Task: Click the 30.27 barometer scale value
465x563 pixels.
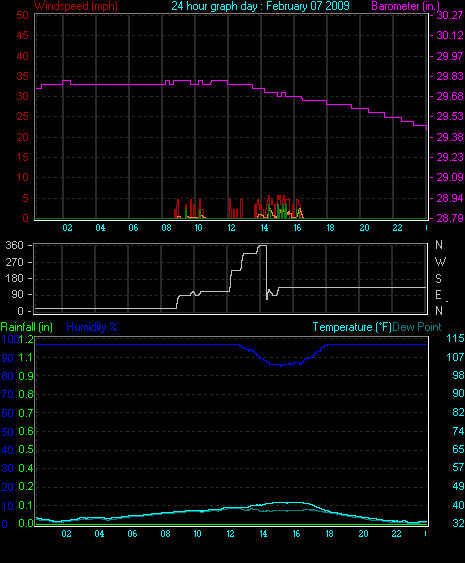Action: click(x=450, y=15)
